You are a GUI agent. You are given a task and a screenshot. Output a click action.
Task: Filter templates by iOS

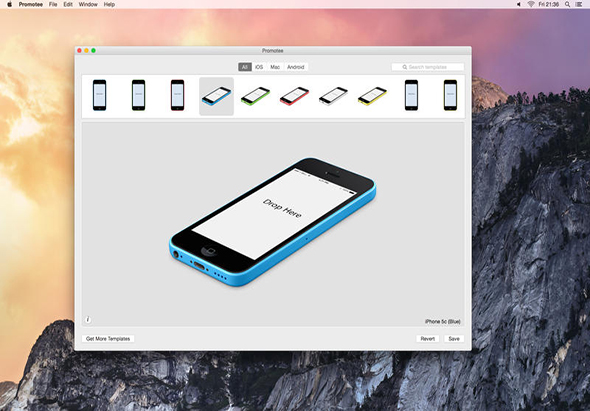[259, 67]
